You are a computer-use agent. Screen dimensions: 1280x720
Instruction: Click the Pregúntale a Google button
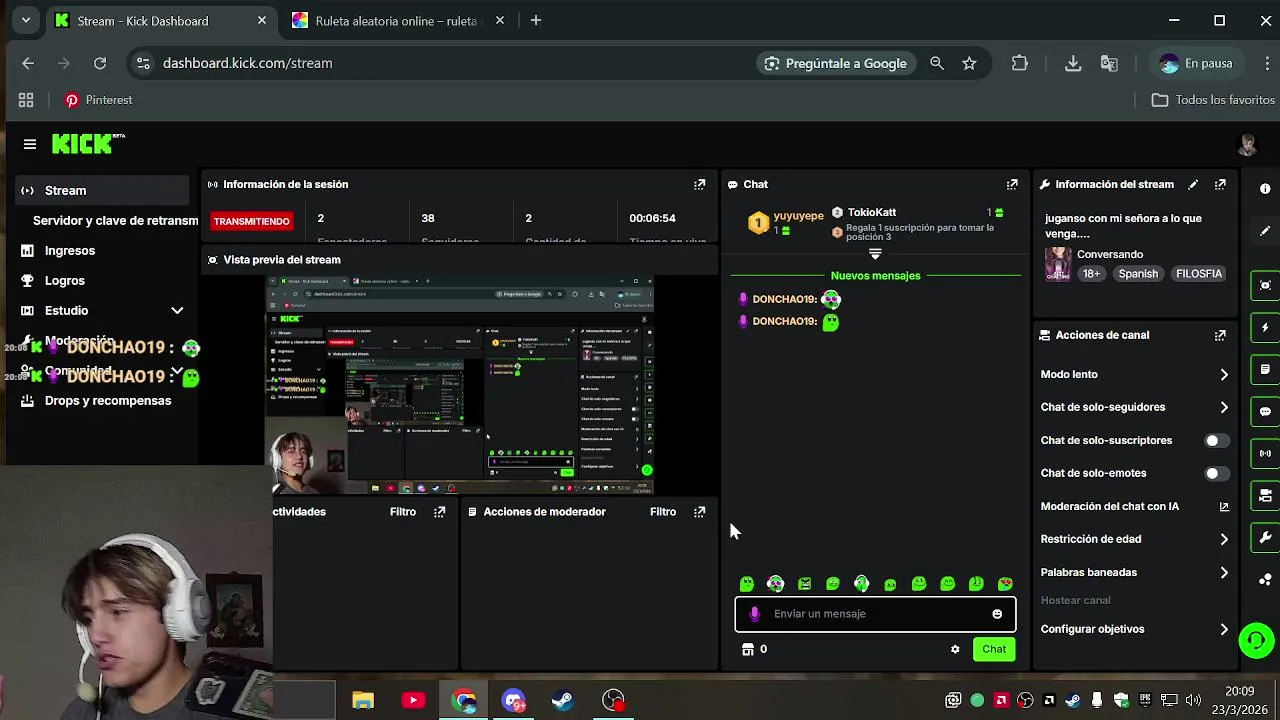835,63
